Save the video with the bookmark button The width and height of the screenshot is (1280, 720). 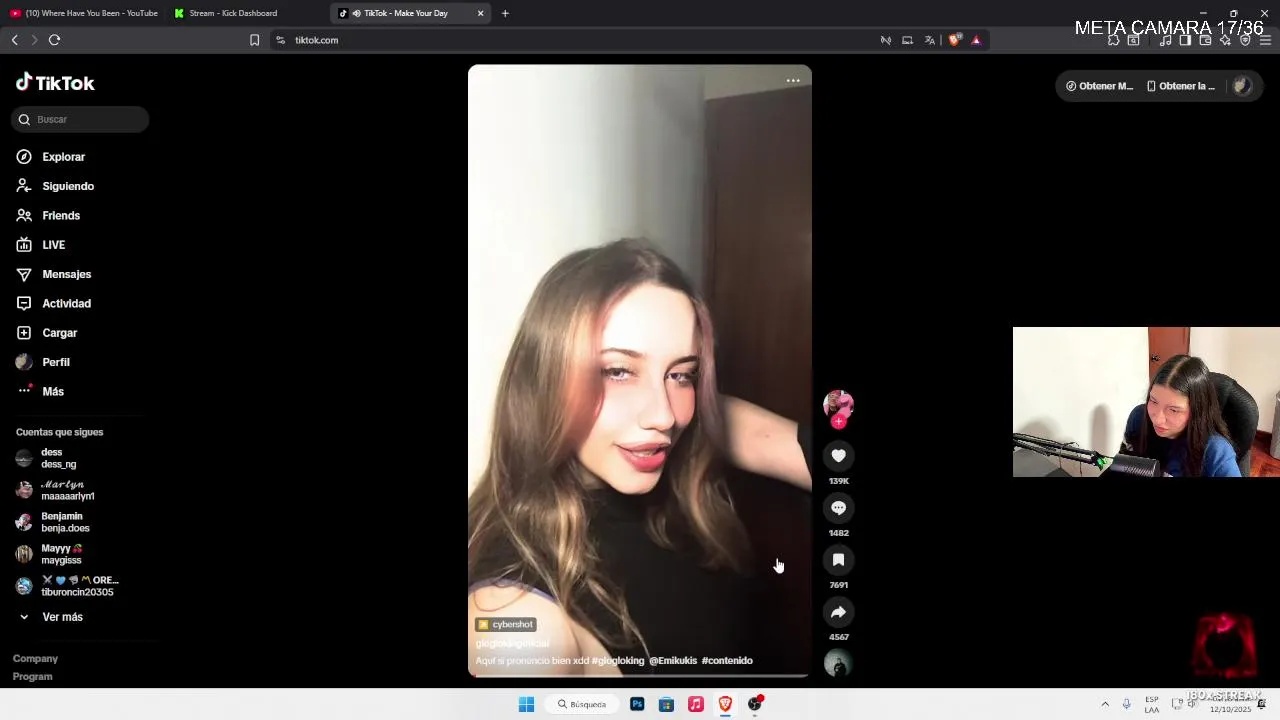(x=838, y=560)
